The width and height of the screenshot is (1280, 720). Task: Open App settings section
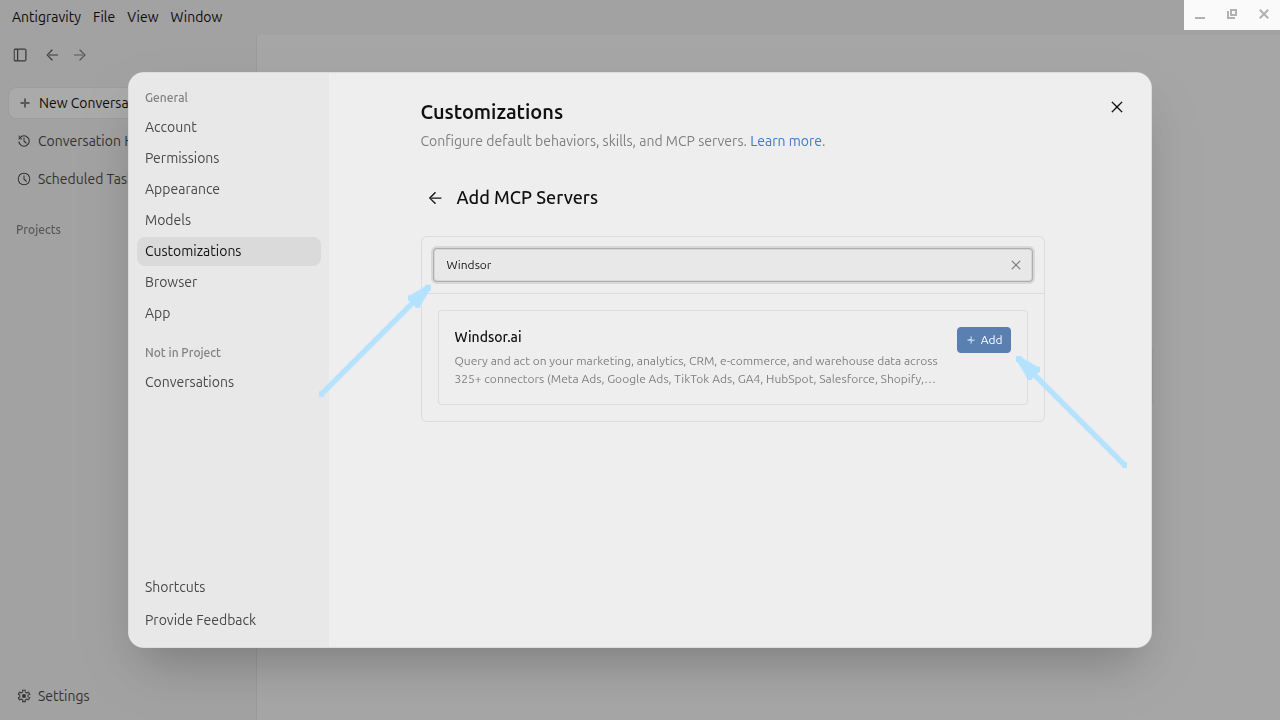point(229,313)
